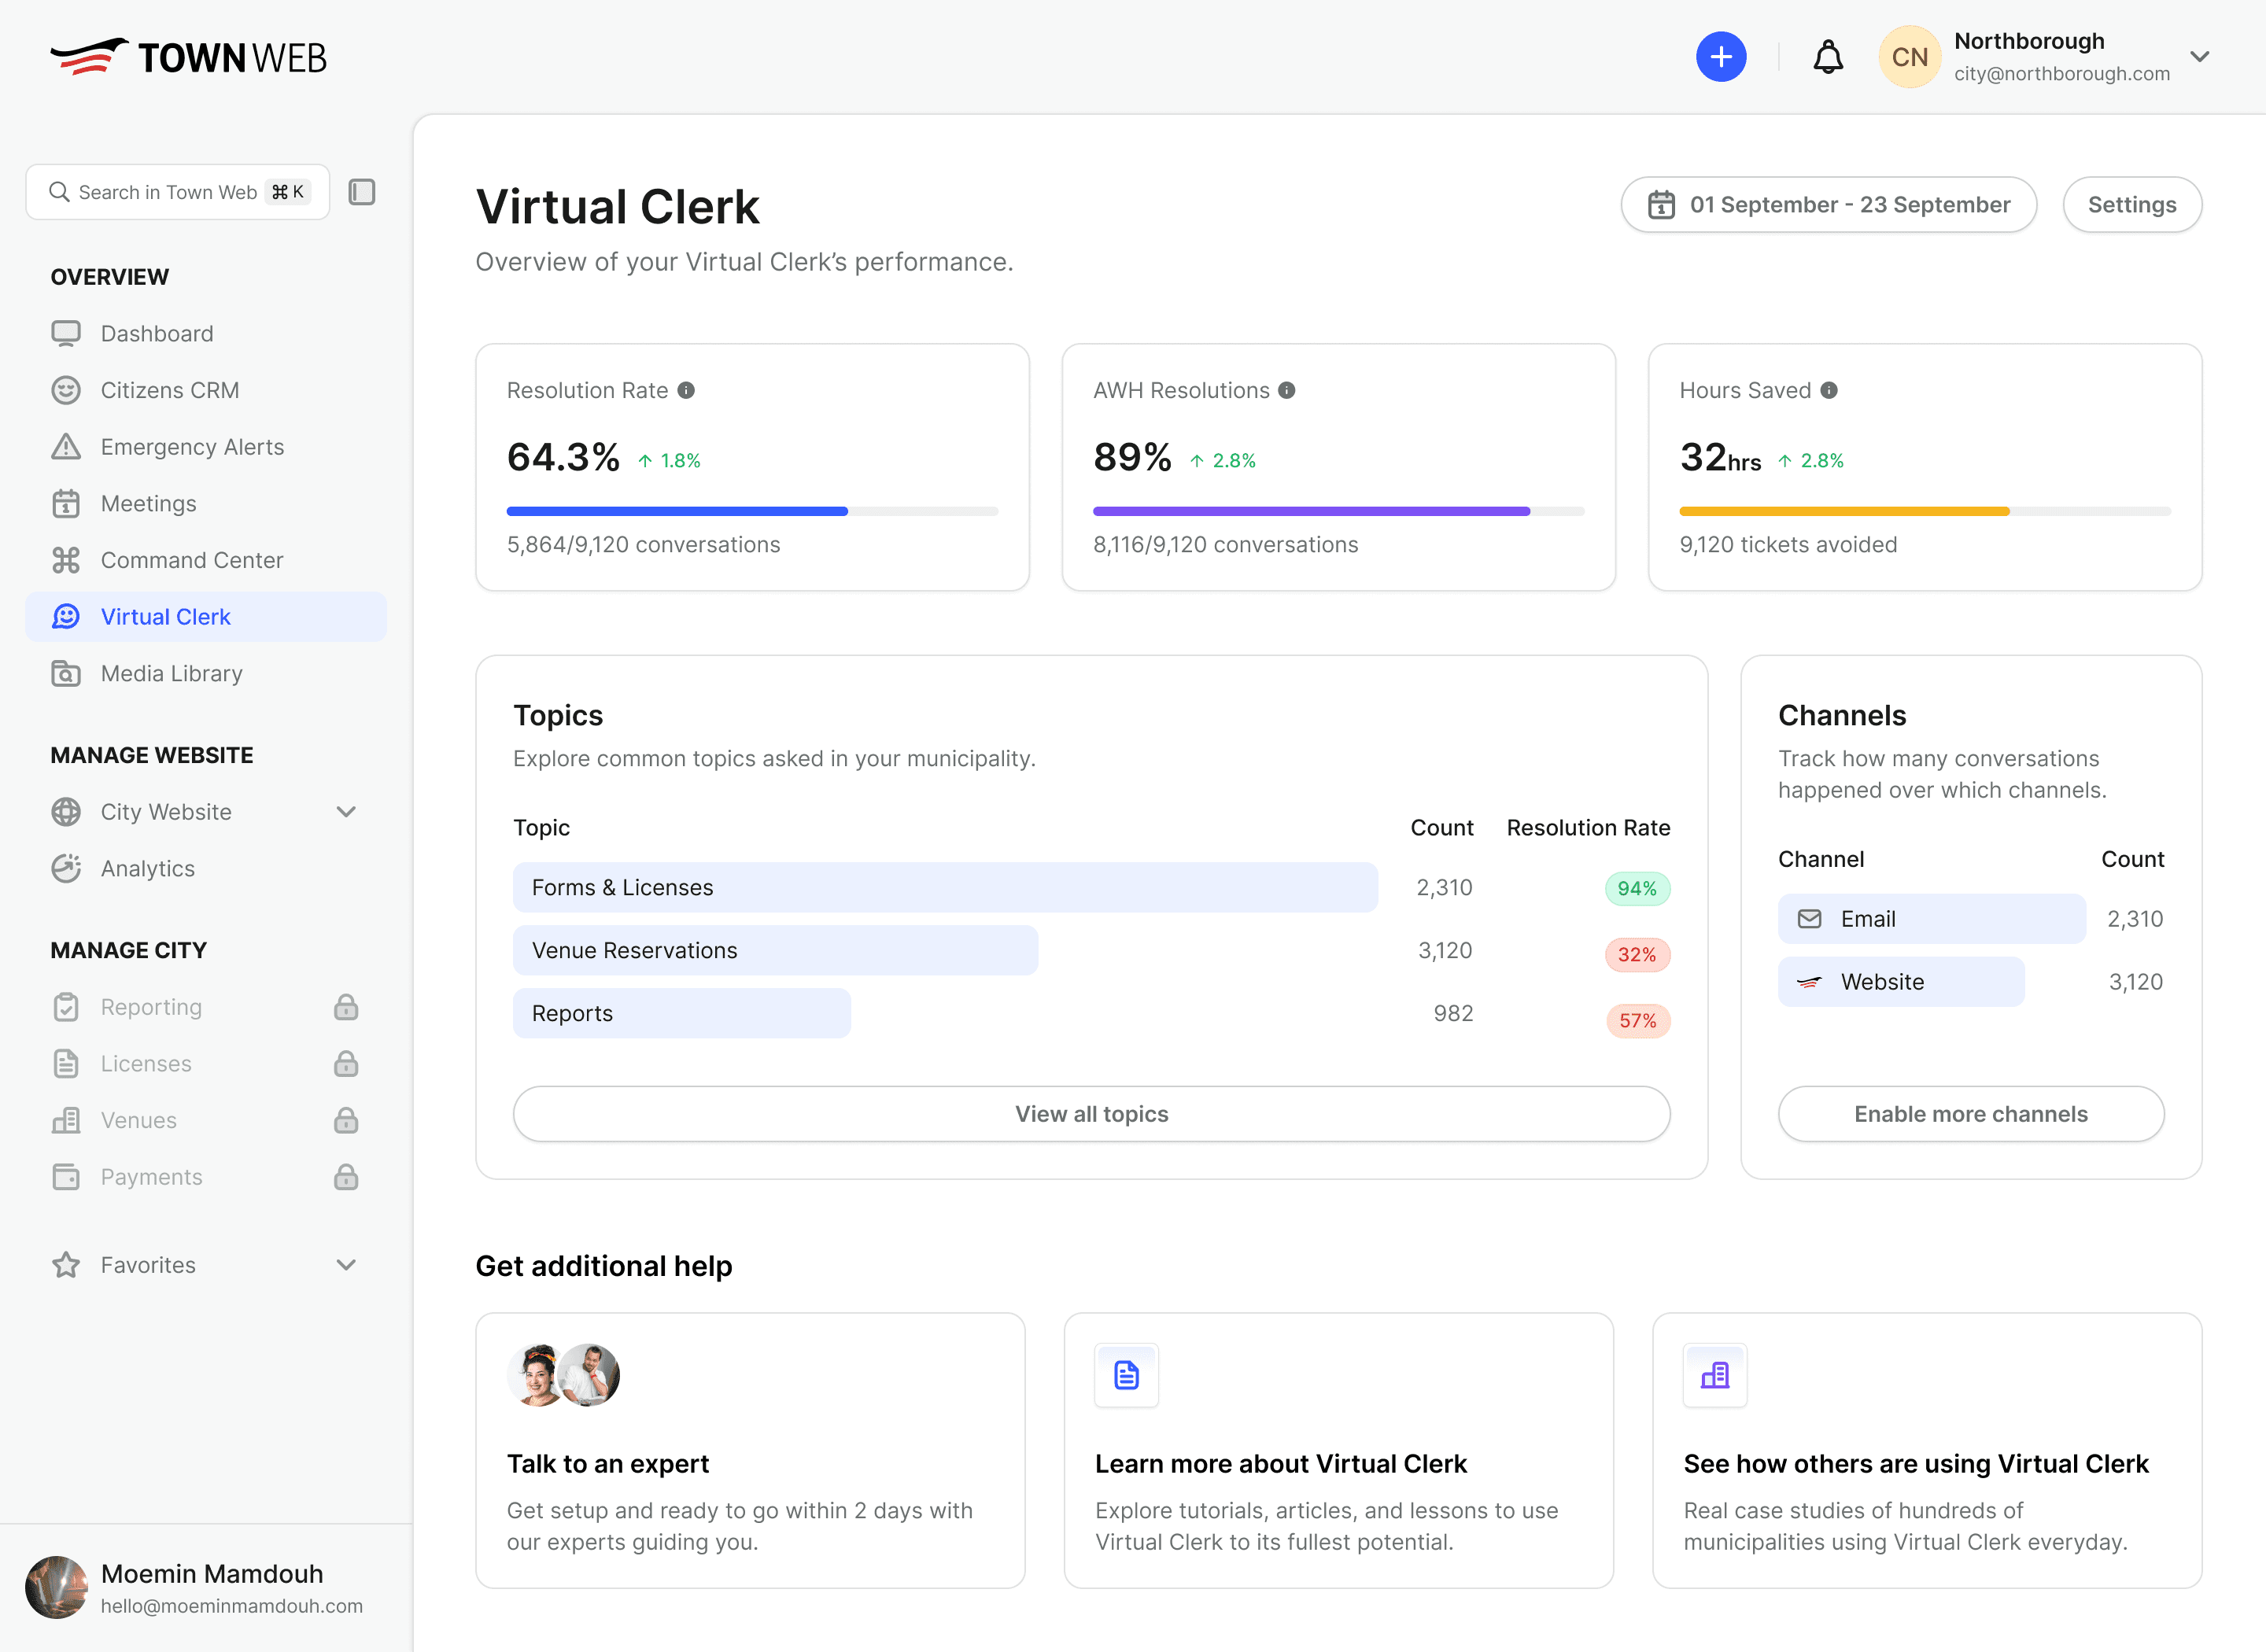
Task: Click the purple AWH Resolutions progress bar
Action: (x=1311, y=511)
